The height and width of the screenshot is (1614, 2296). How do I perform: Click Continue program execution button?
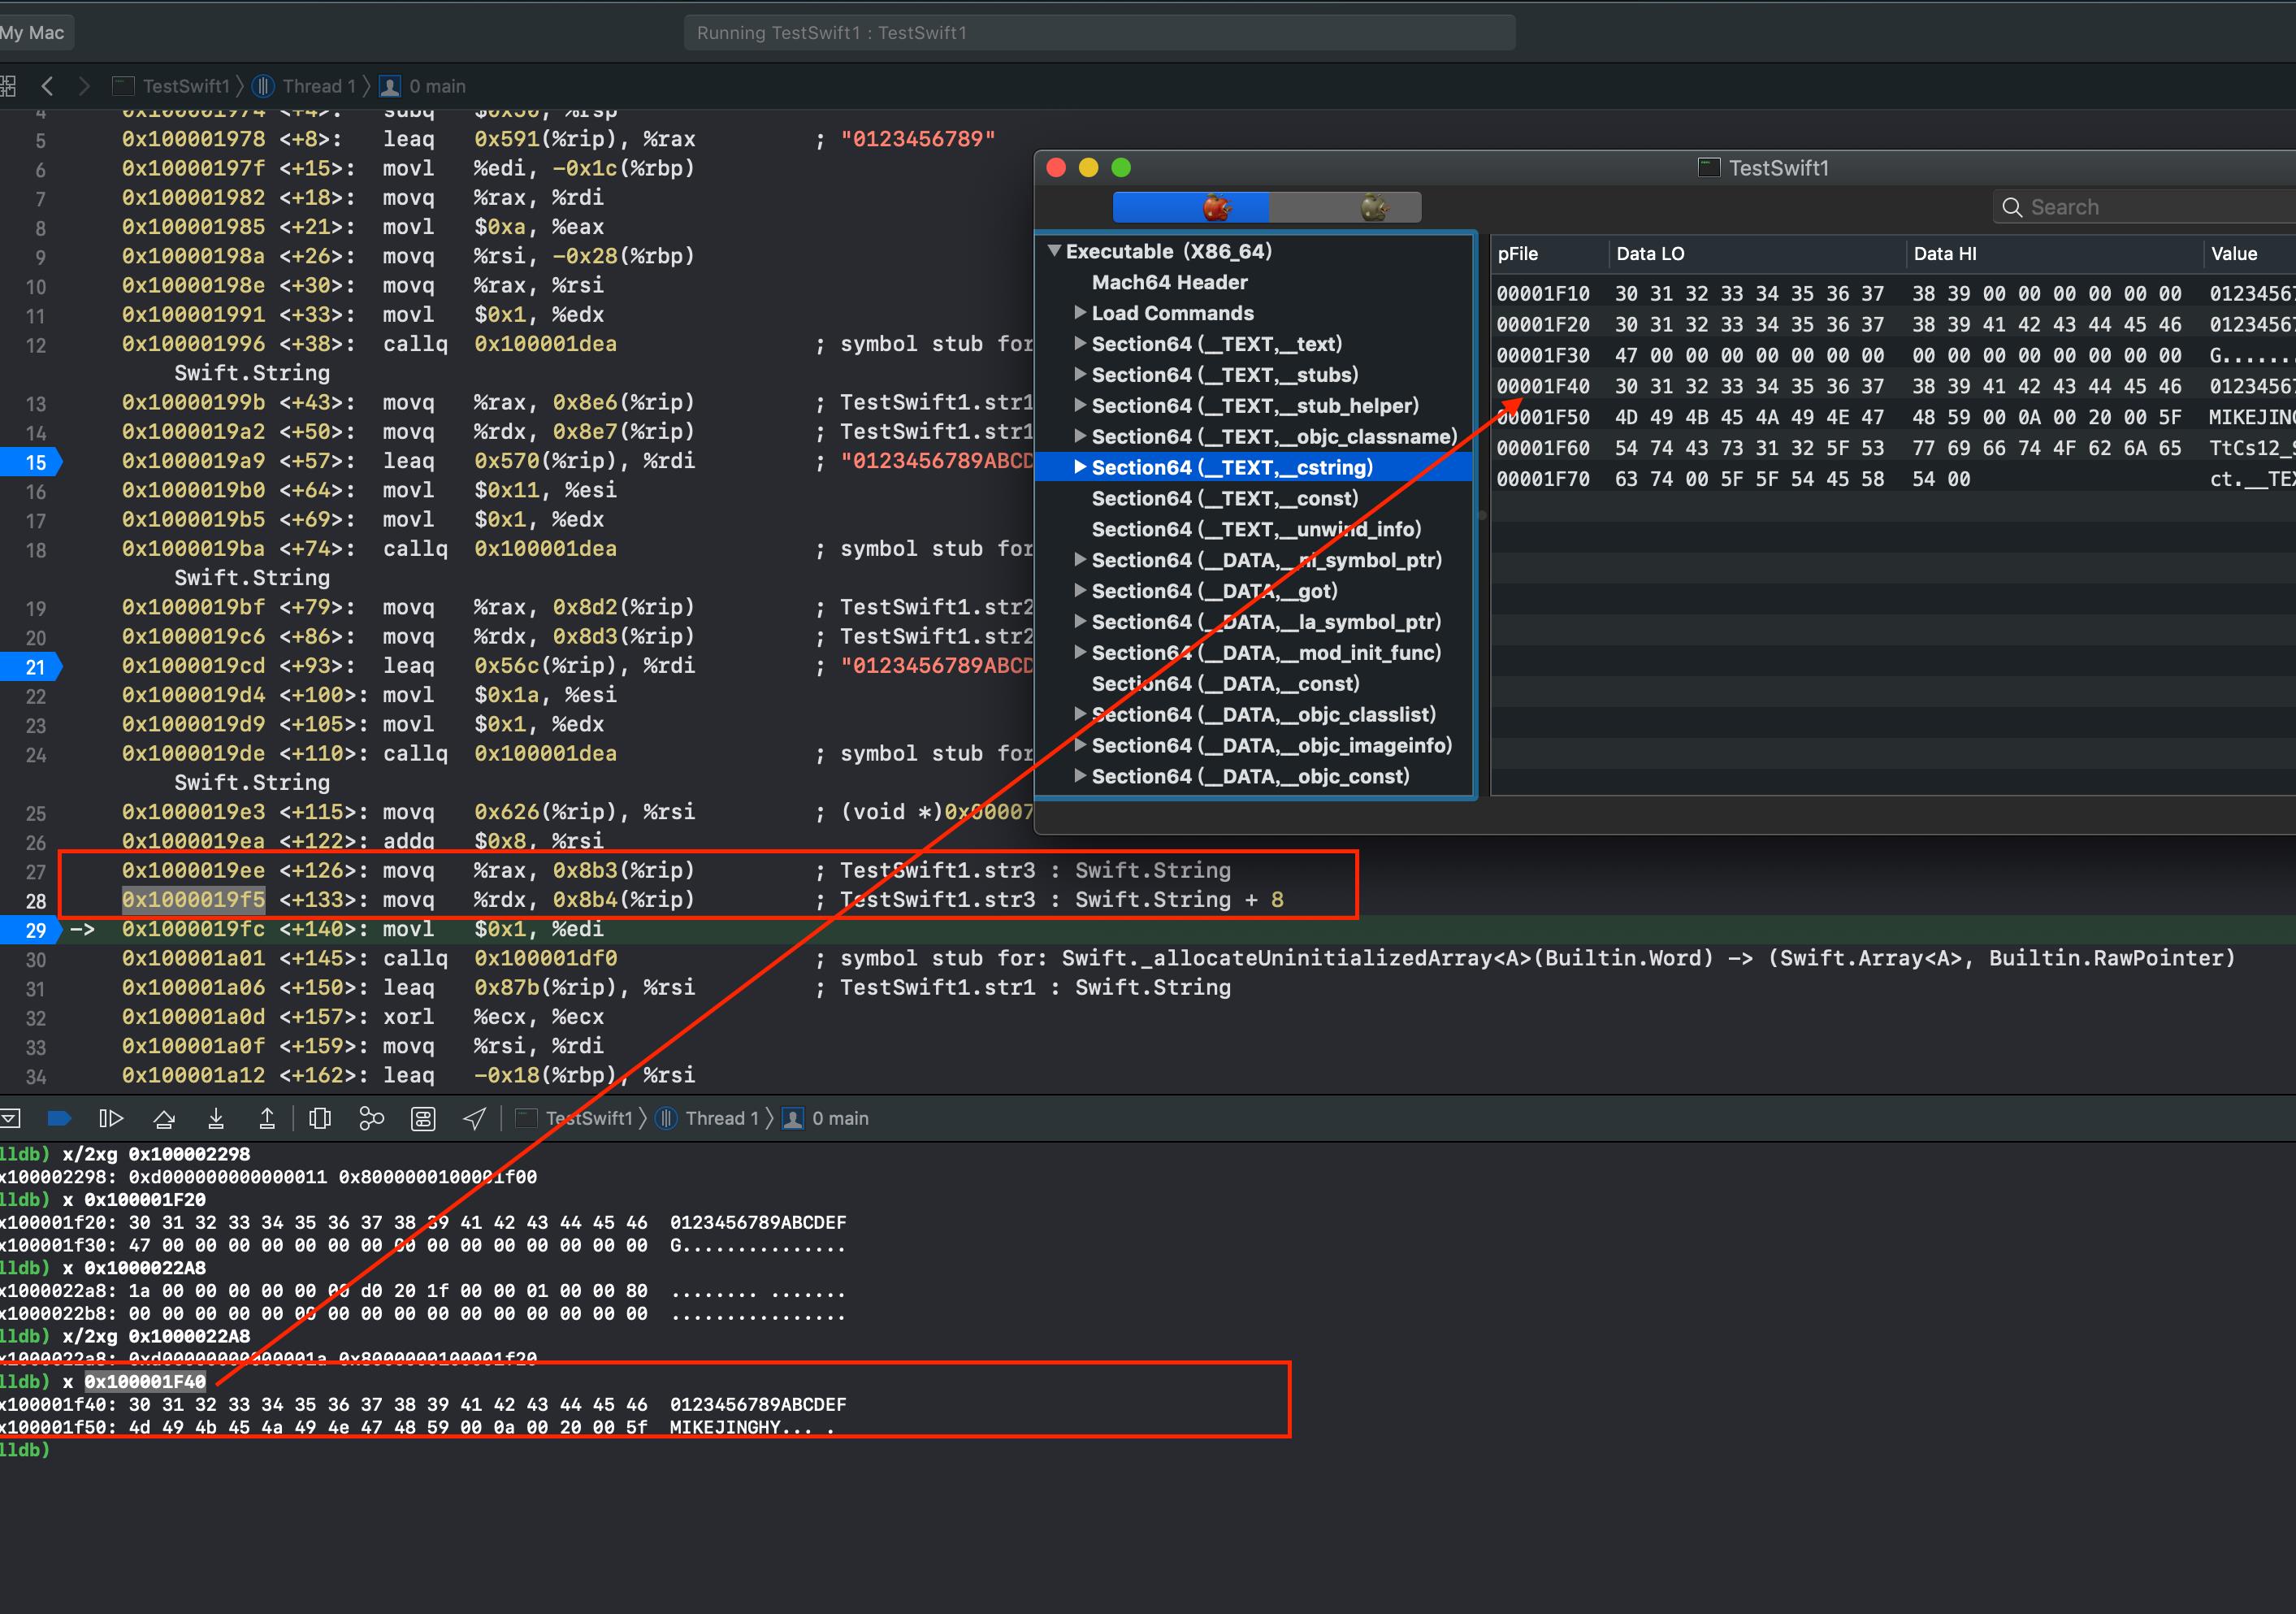[x=111, y=1118]
